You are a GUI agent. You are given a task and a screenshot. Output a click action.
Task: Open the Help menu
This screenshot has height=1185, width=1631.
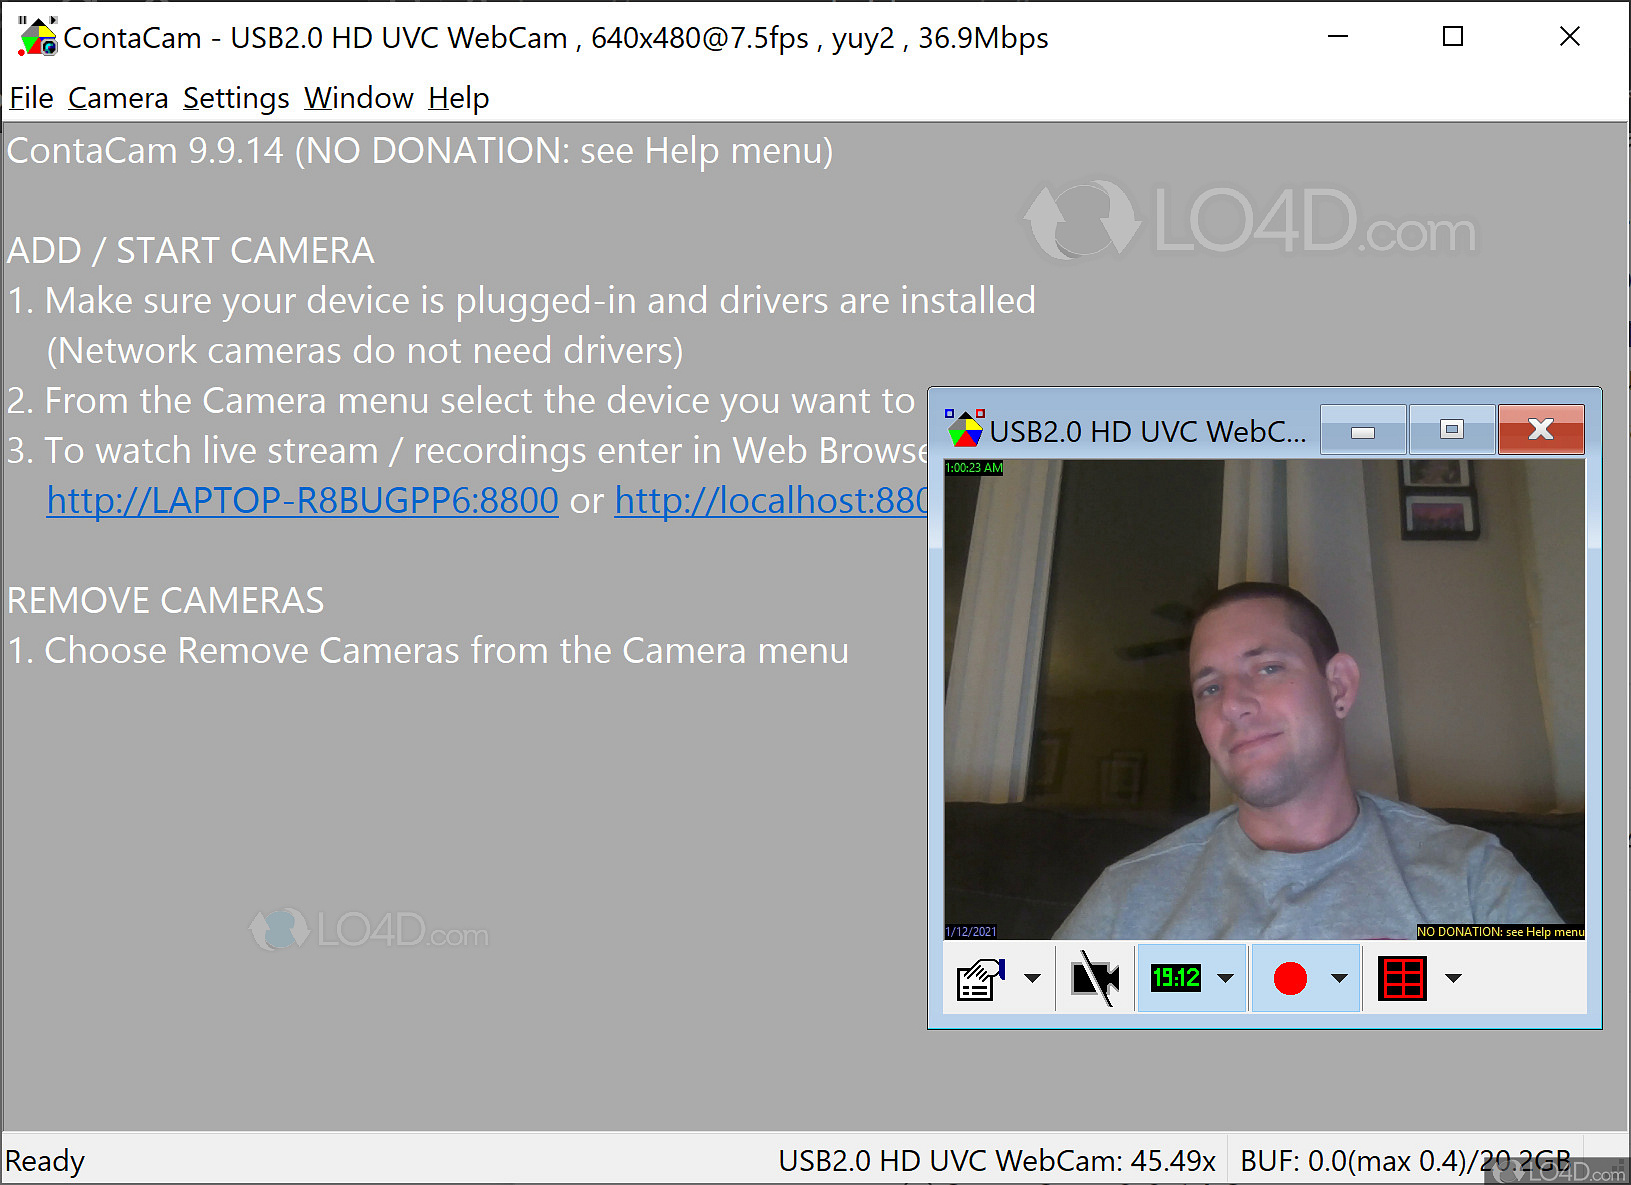pos(459,98)
